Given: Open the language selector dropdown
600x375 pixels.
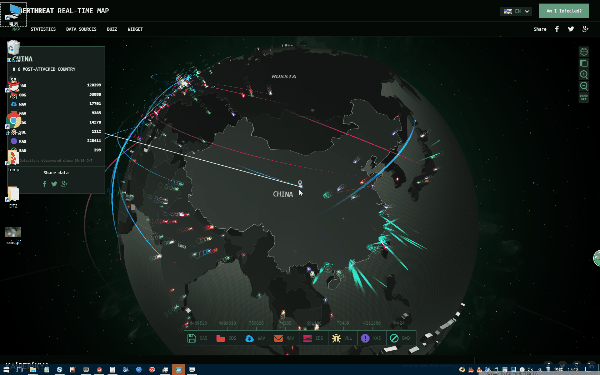Looking at the screenshot, I should 516,11.
